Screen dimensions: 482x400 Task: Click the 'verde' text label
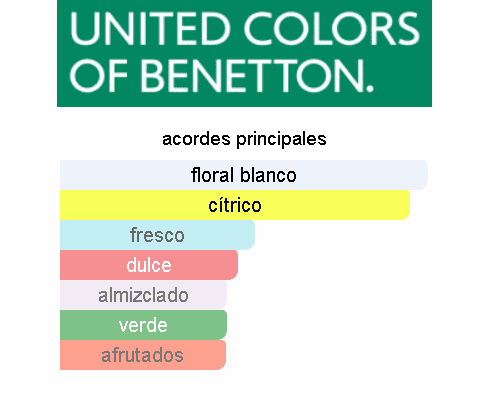click(143, 325)
